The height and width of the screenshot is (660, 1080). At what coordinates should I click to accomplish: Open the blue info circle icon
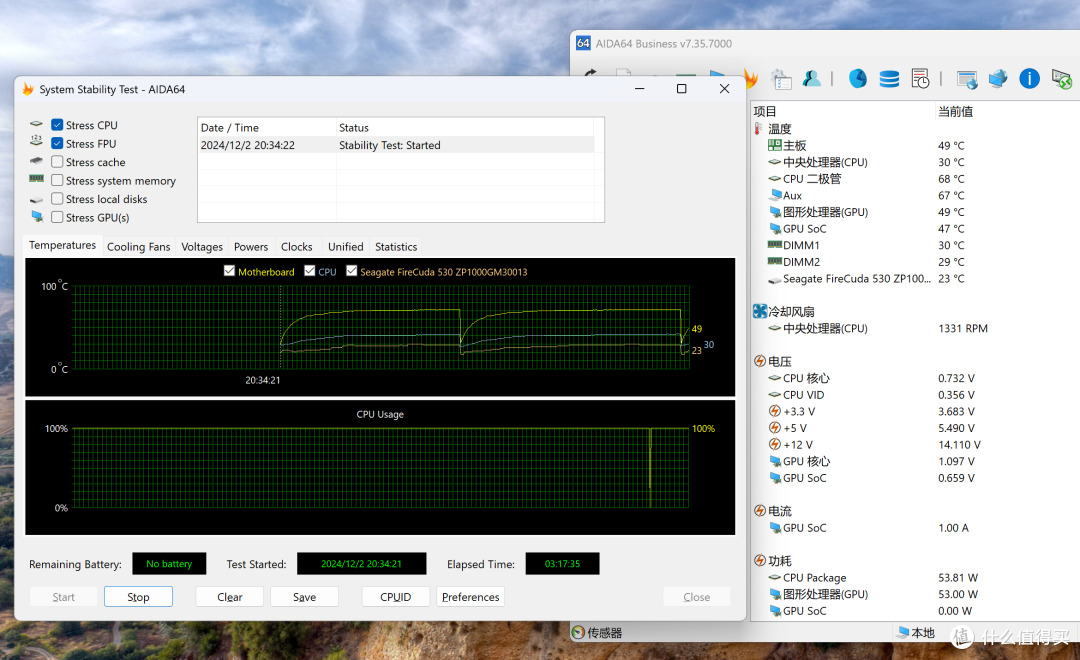pos(1029,79)
